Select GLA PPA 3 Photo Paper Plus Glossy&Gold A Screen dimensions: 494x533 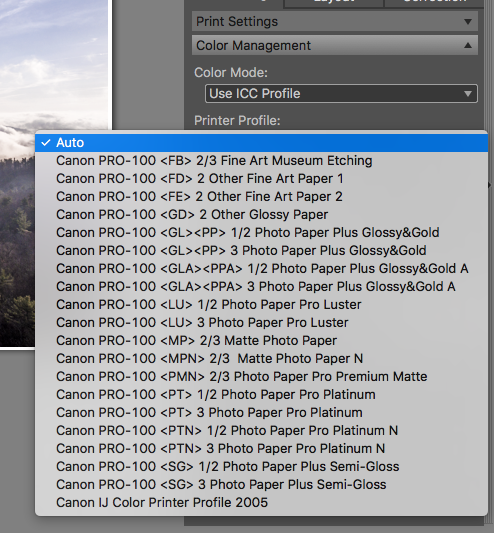pyautogui.click(x=261, y=287)
